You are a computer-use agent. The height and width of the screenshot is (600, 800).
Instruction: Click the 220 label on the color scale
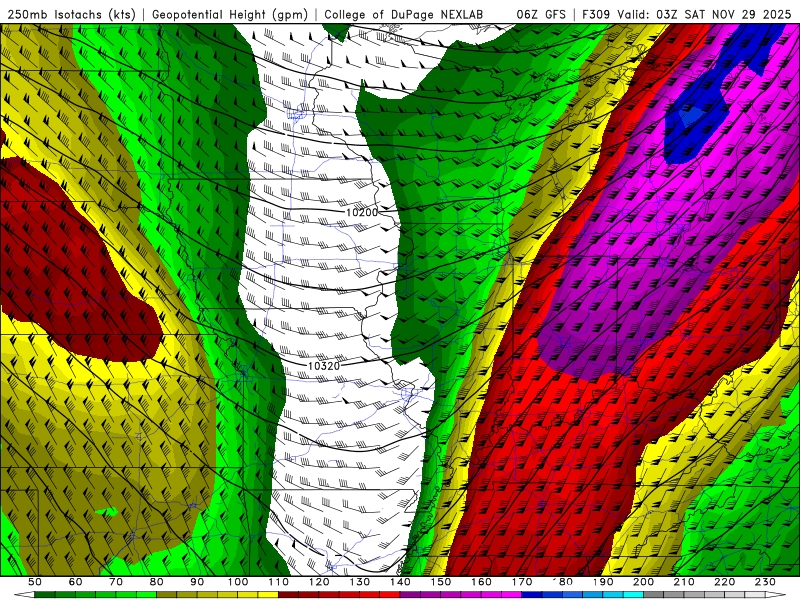(x=725, y=582)
